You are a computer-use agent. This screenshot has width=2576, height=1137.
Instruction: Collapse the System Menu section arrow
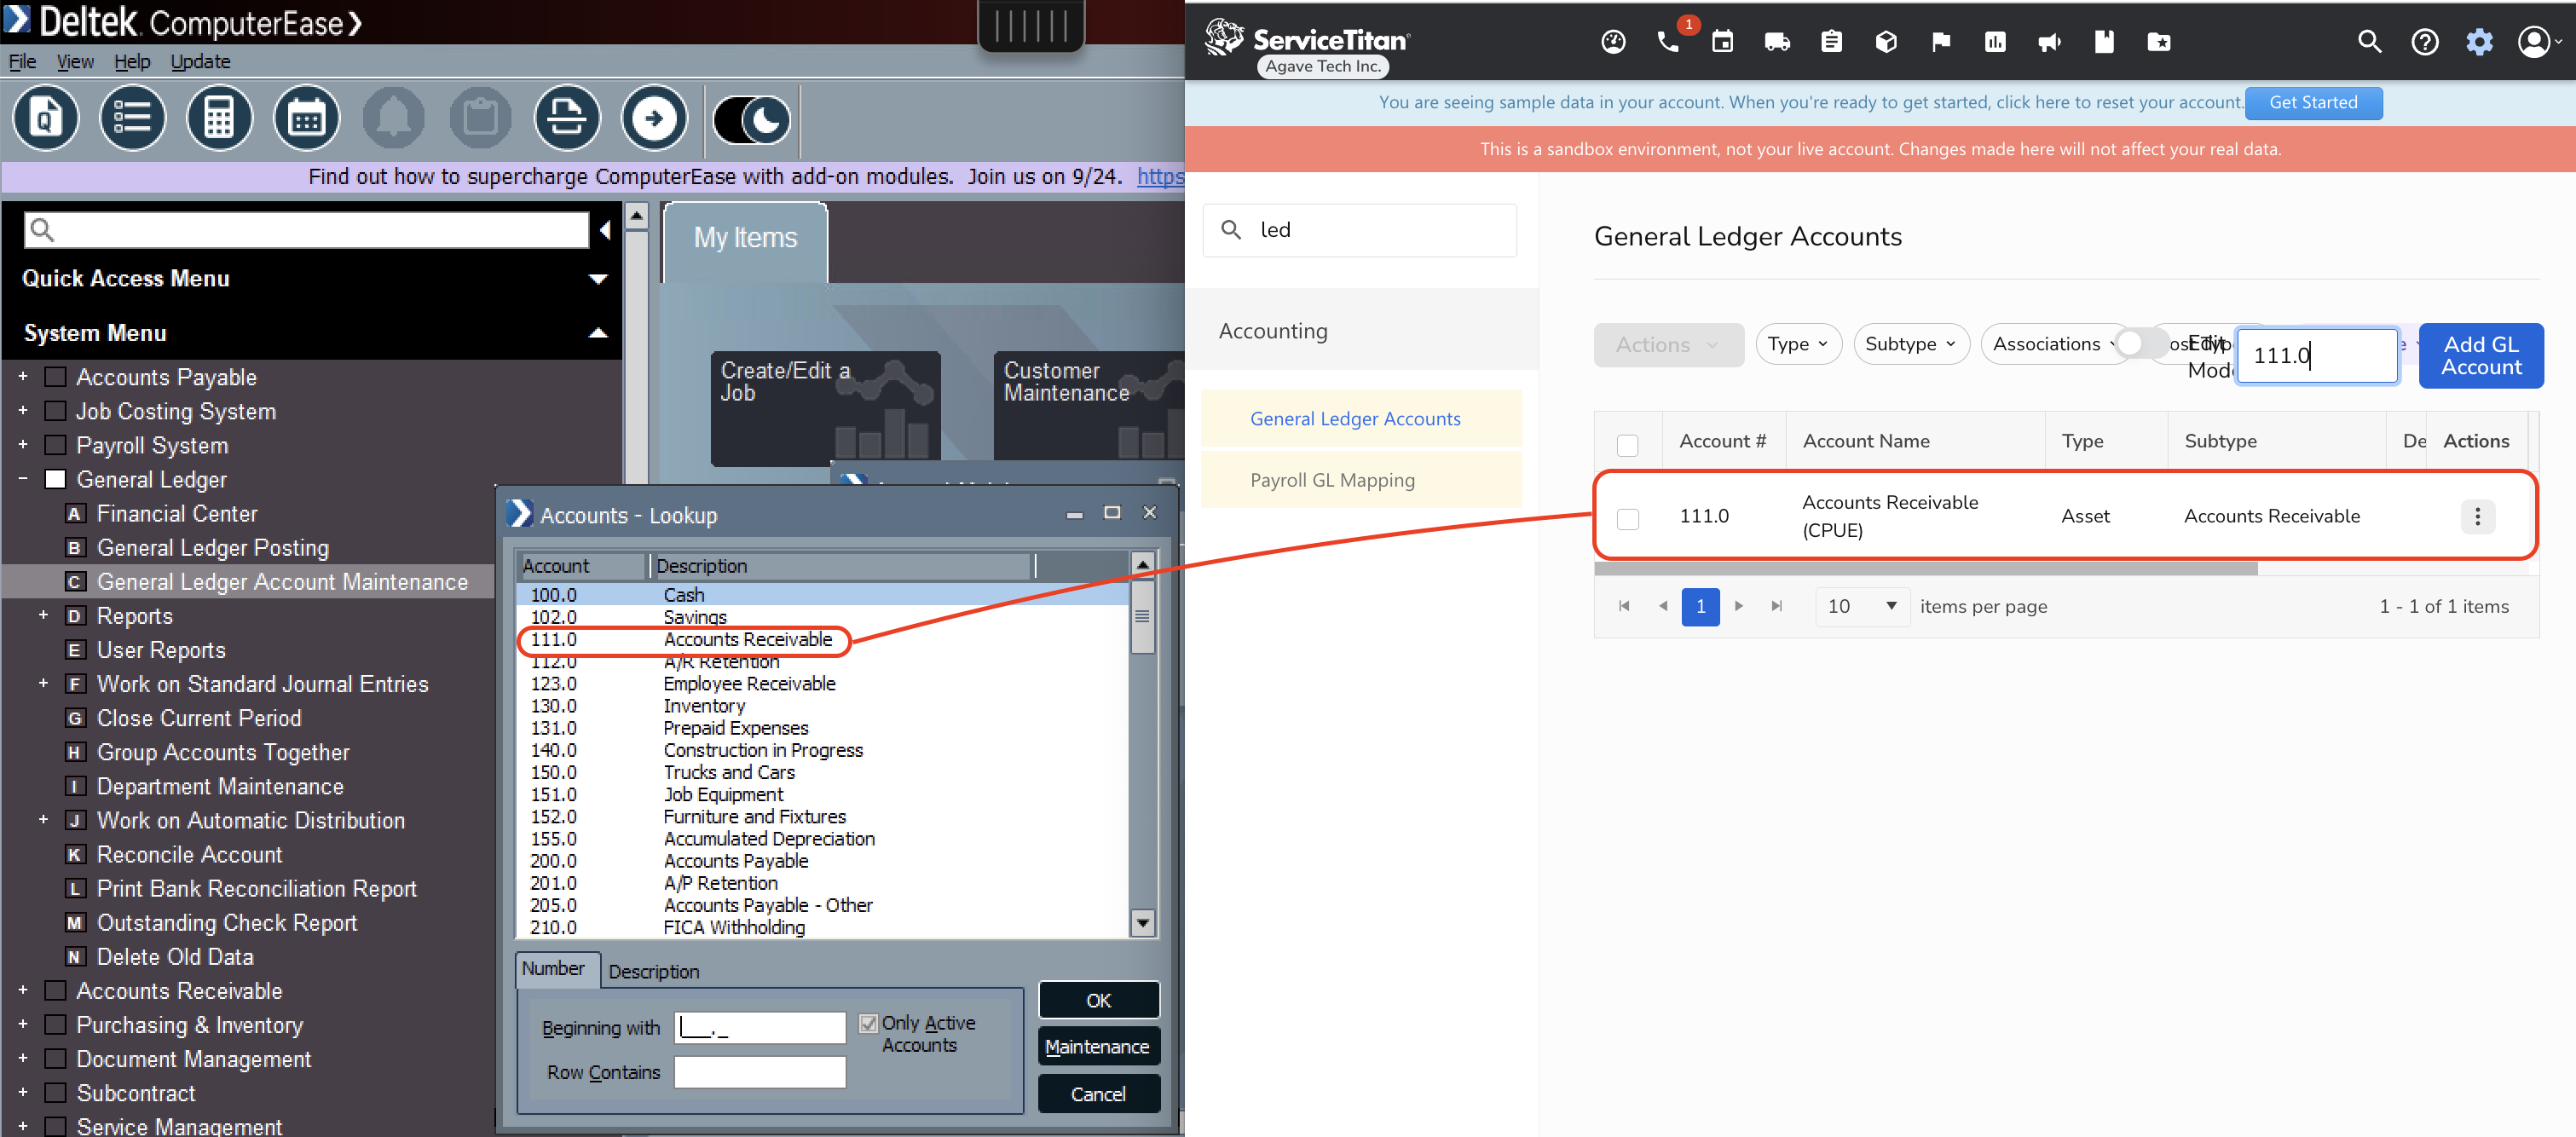point(598,333)
